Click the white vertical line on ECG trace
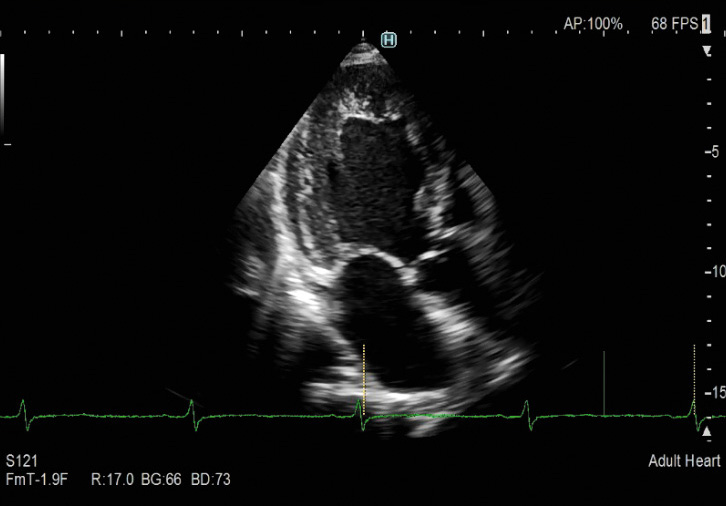Image resolution: width=726 pixels, height=506 pixels. tap(604, 382)
